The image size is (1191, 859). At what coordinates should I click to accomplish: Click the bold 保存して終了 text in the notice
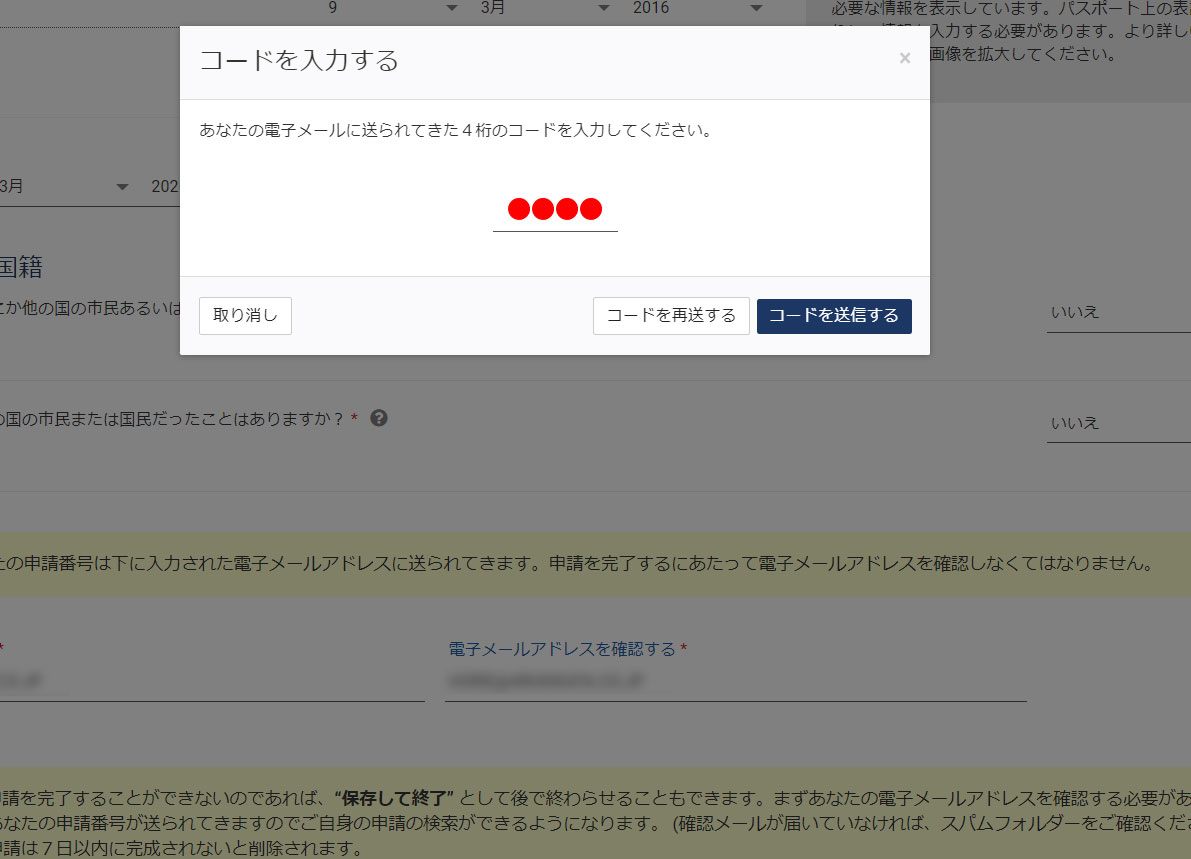(395, 798)
